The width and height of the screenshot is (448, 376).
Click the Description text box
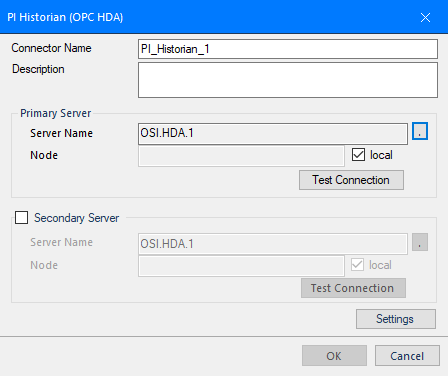point(288,80)
